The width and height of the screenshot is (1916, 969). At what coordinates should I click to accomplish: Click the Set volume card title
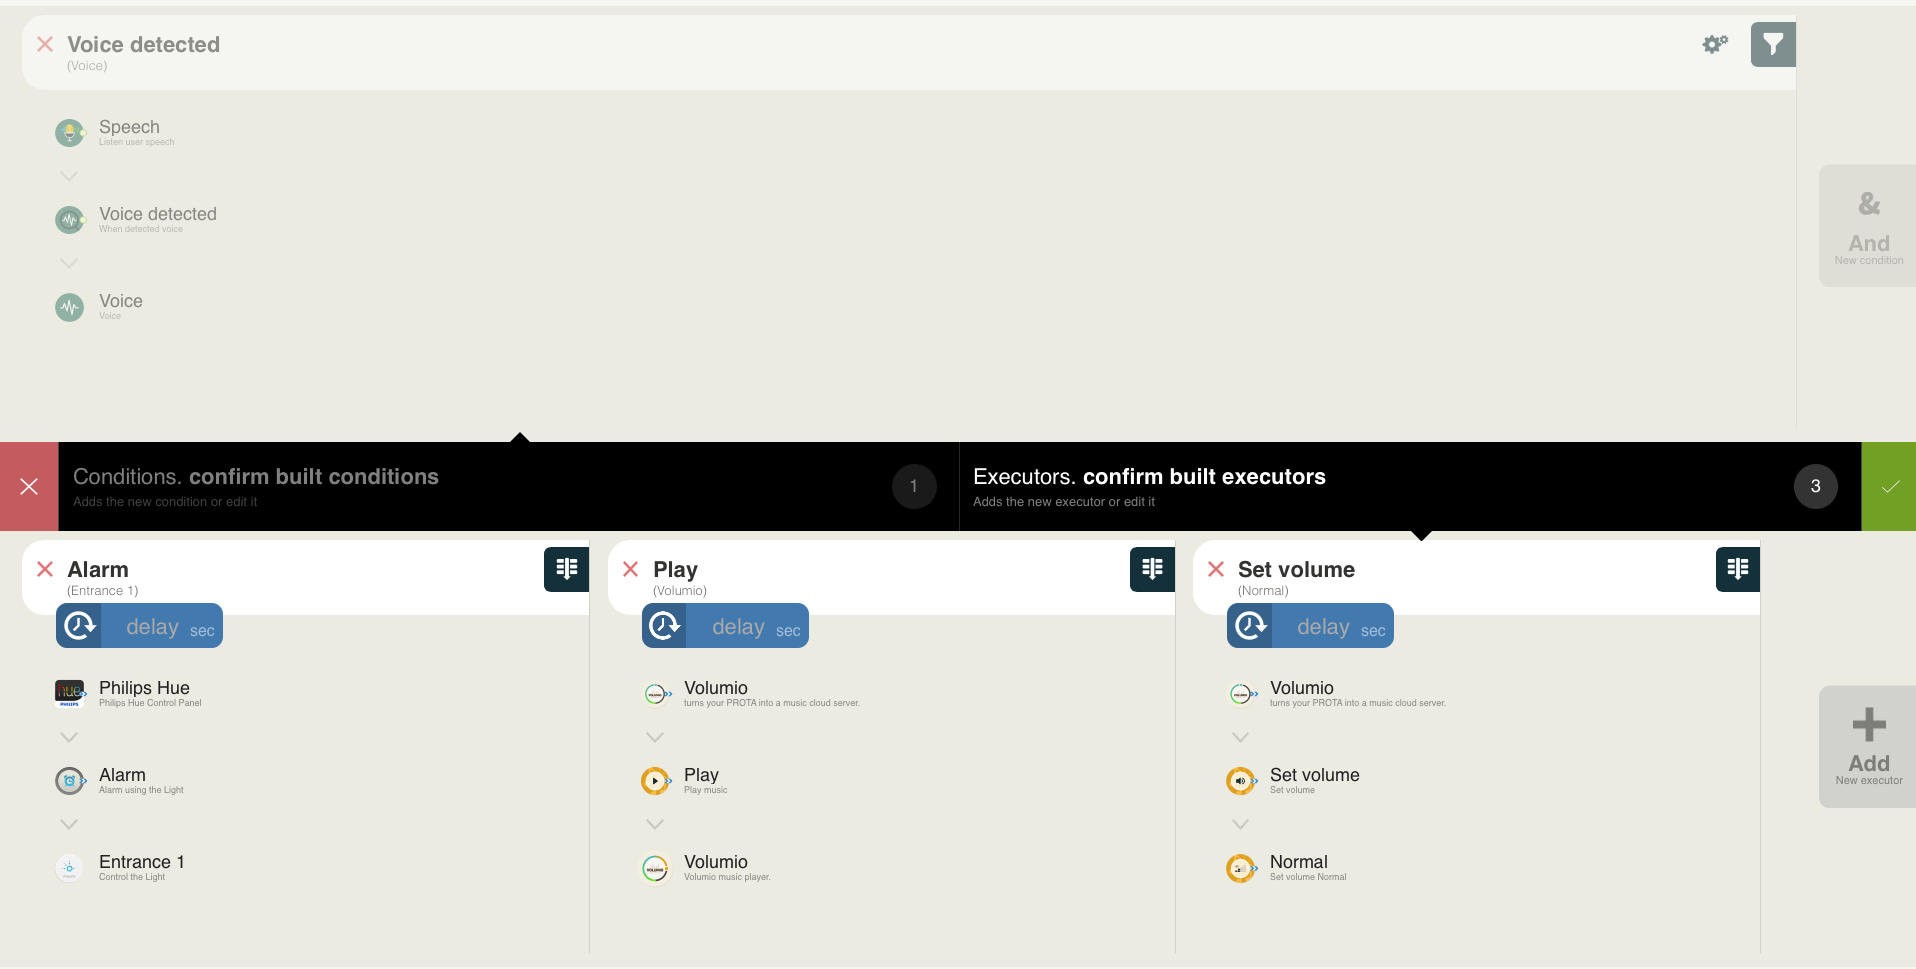tap(1296, 570)
